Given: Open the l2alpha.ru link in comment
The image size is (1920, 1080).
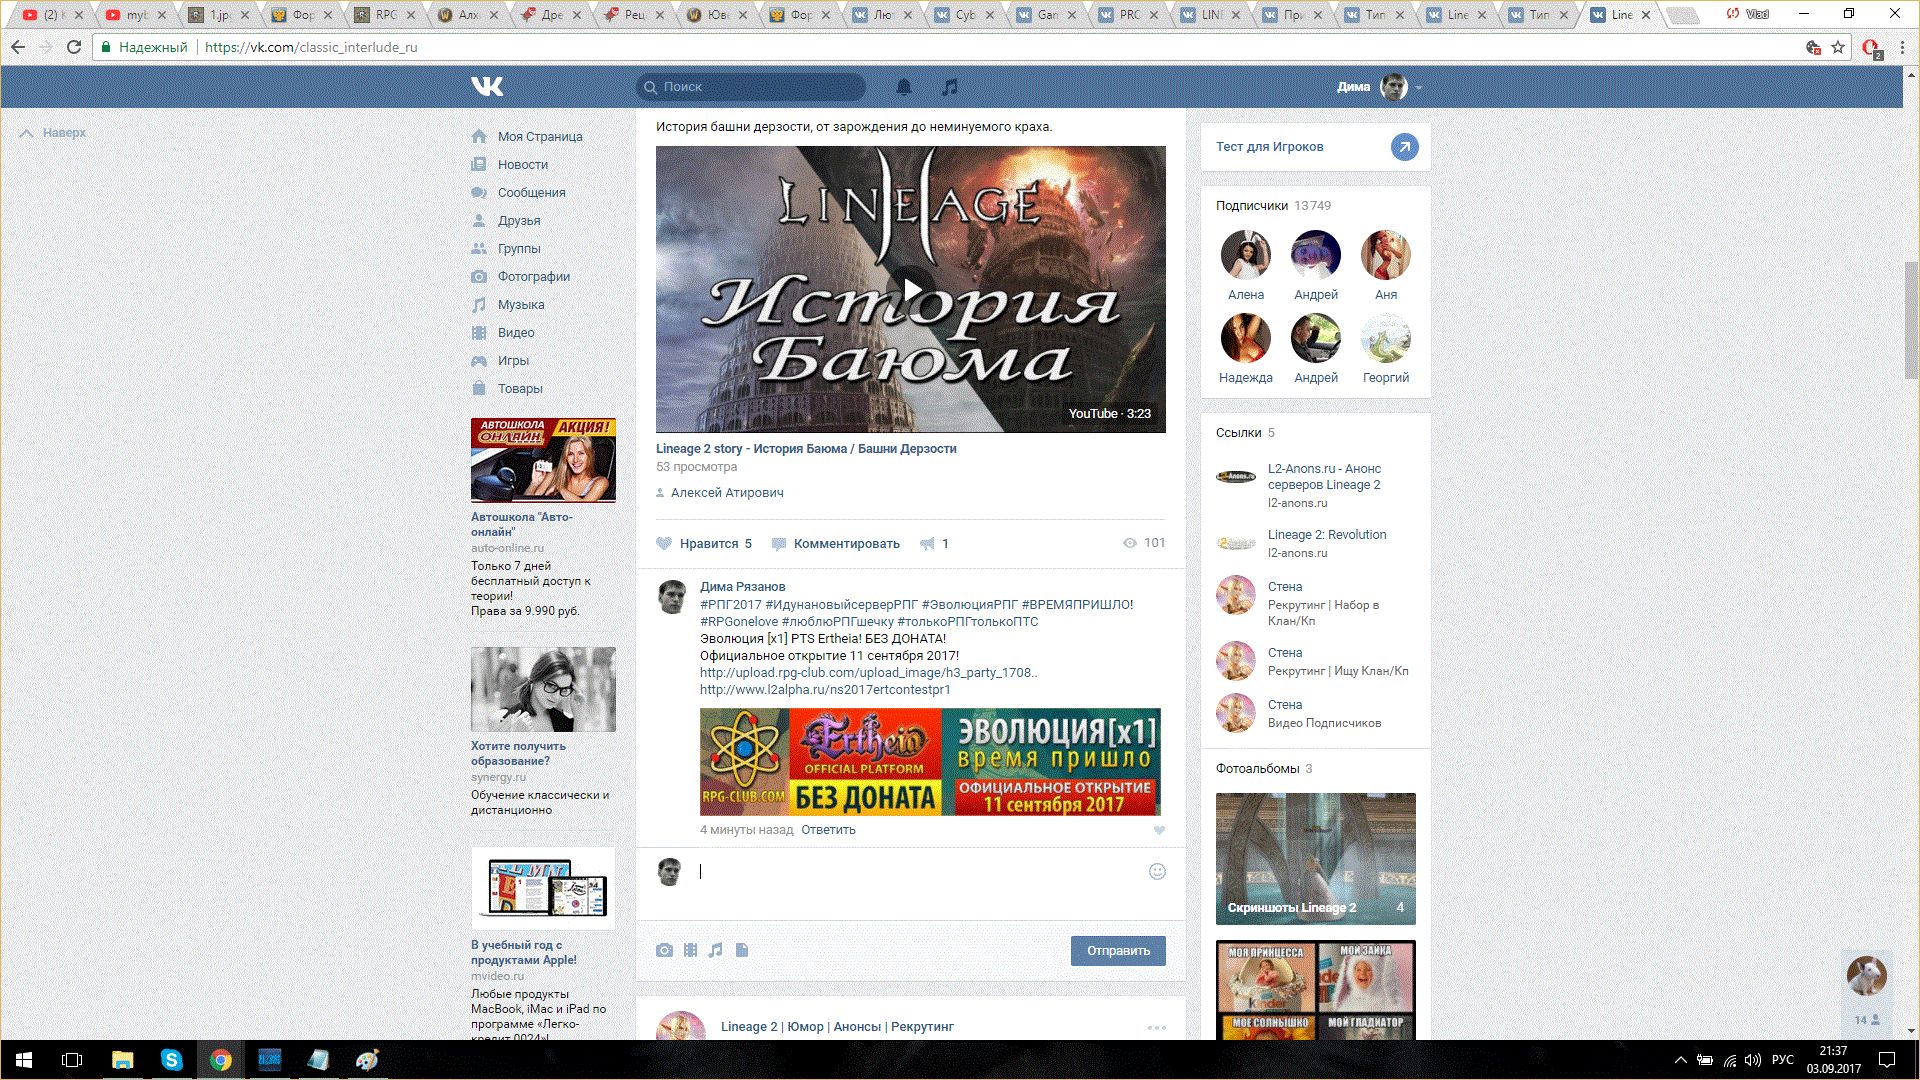Looking at the screenshot, I should pos(825,689).
